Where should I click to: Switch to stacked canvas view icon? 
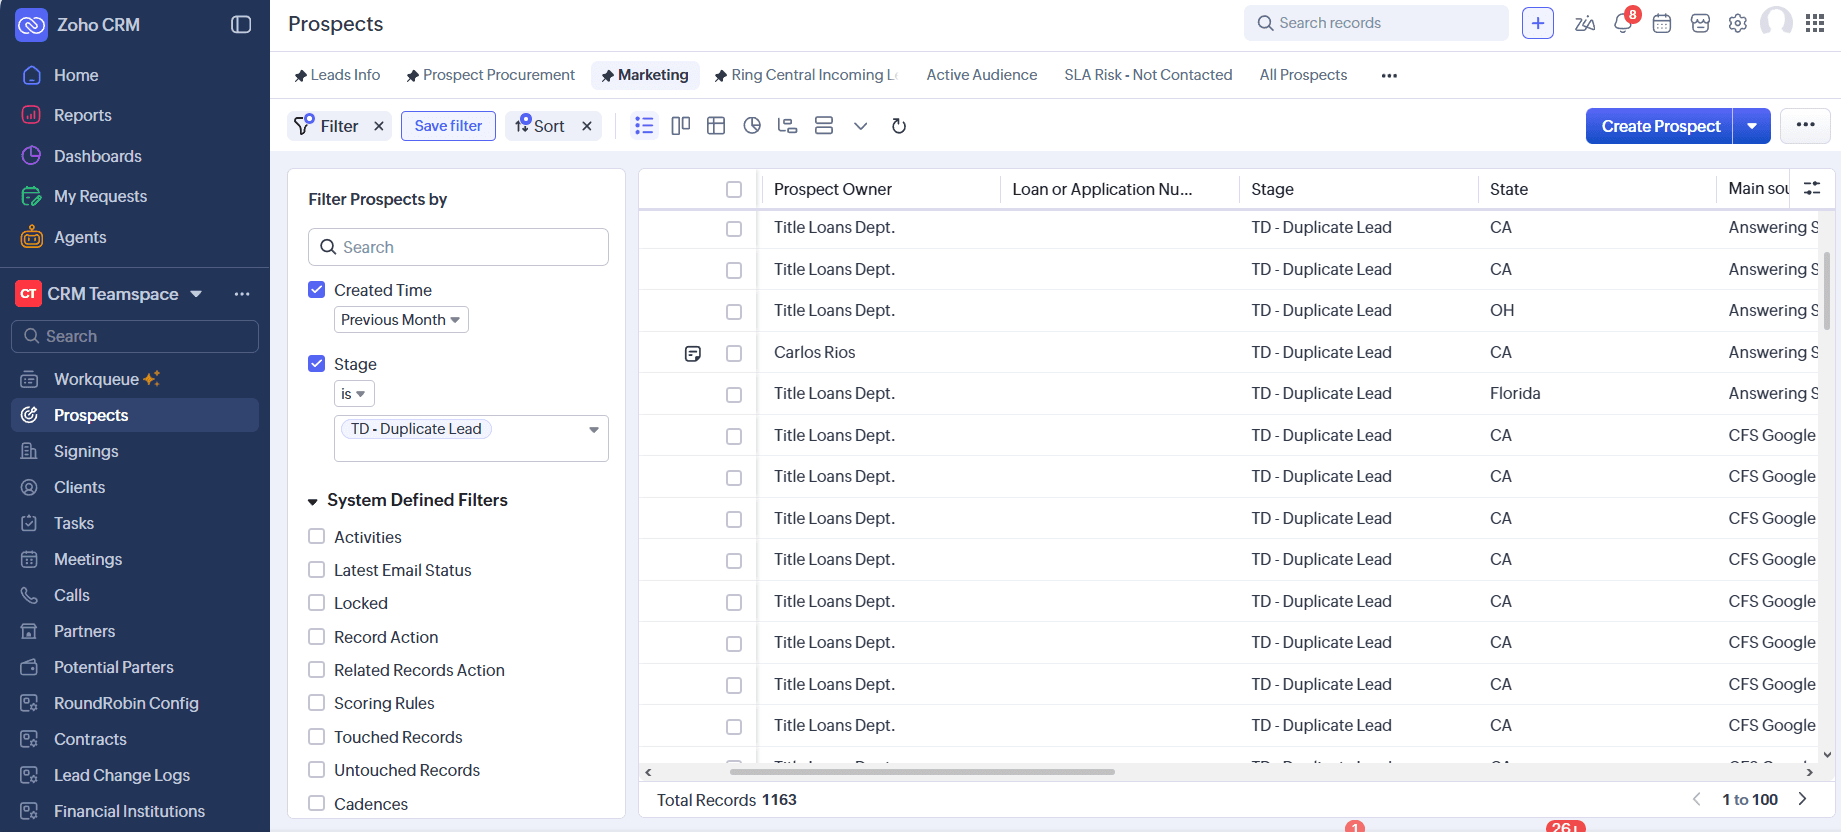[824, 125]
